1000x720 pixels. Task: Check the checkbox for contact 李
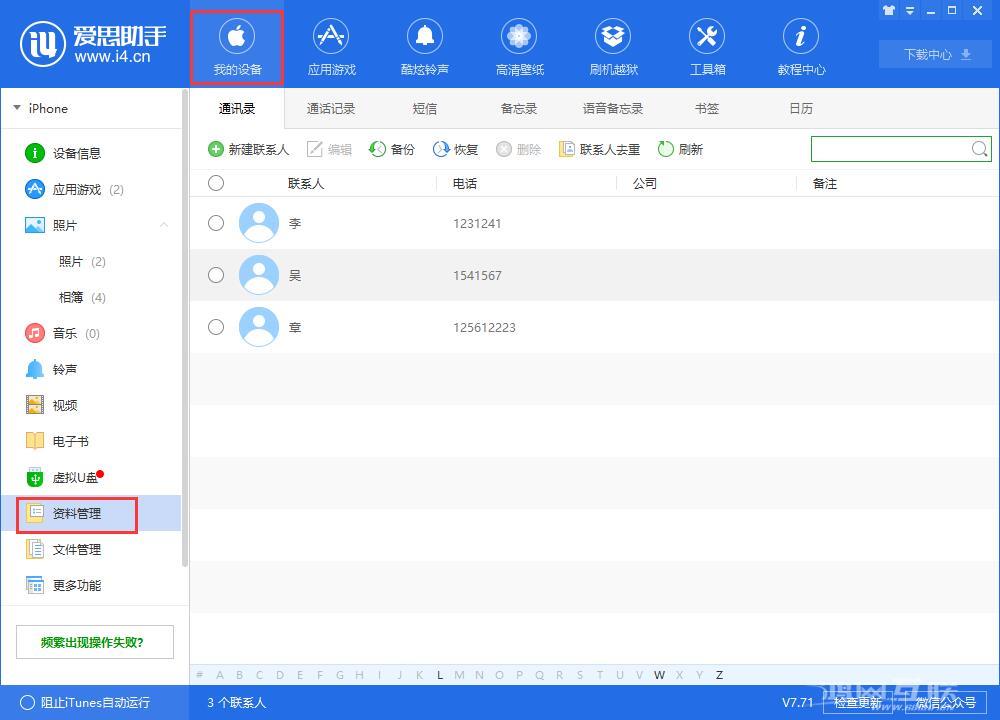point(216,223)
